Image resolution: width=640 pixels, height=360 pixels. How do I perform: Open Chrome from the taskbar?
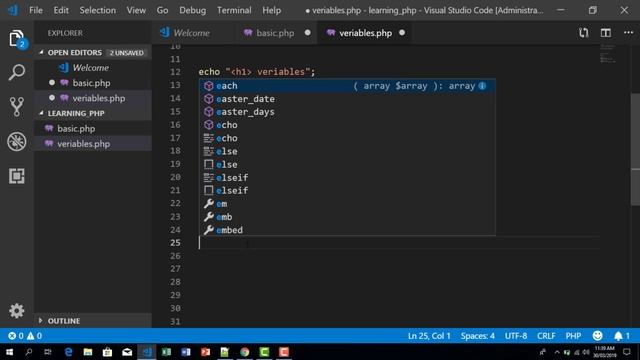click(244, 352)
